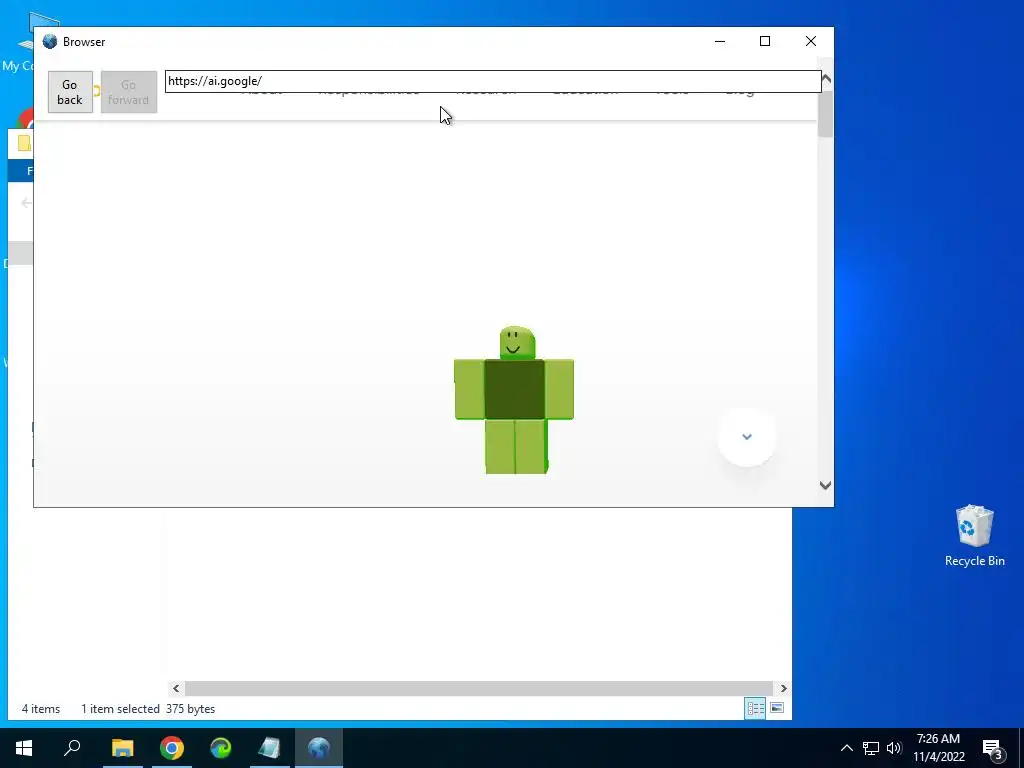Image resolution: width=1024 pixels, height=768 pixels.
Task: Click the Browser vertical scrollbar thumb
Action: coord(825,114)
